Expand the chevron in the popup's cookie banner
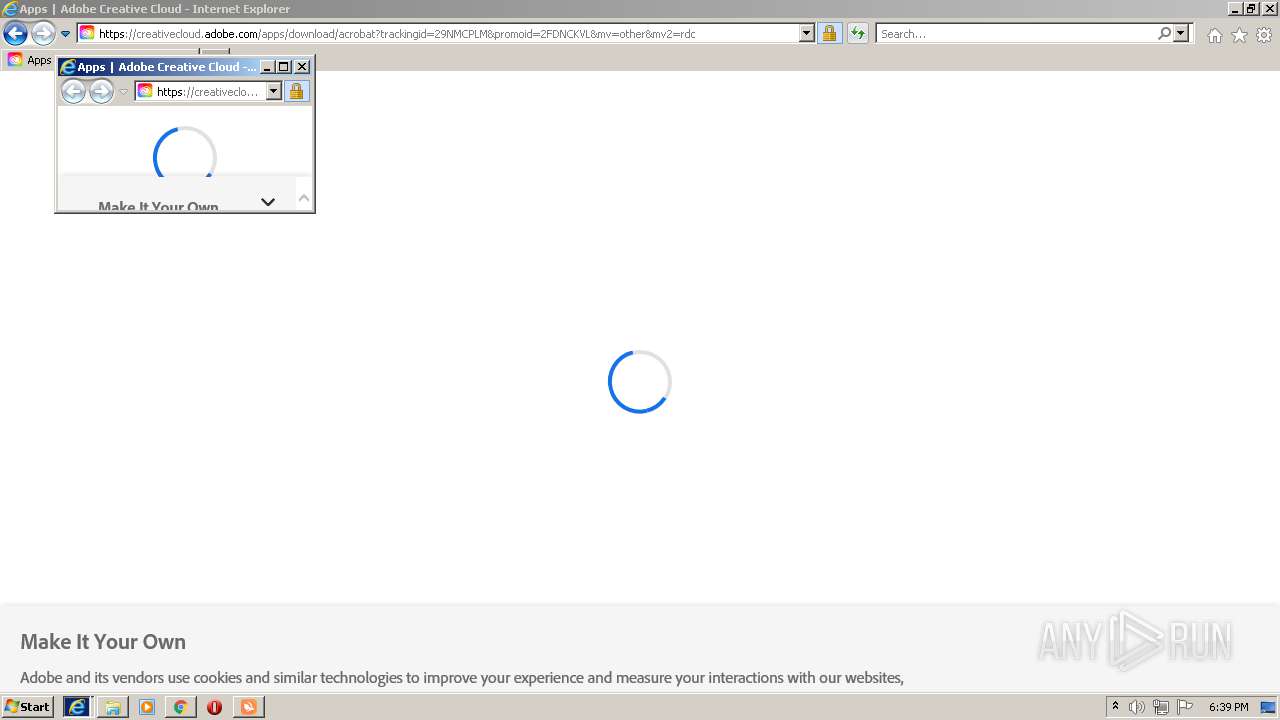 click(268, 202)
